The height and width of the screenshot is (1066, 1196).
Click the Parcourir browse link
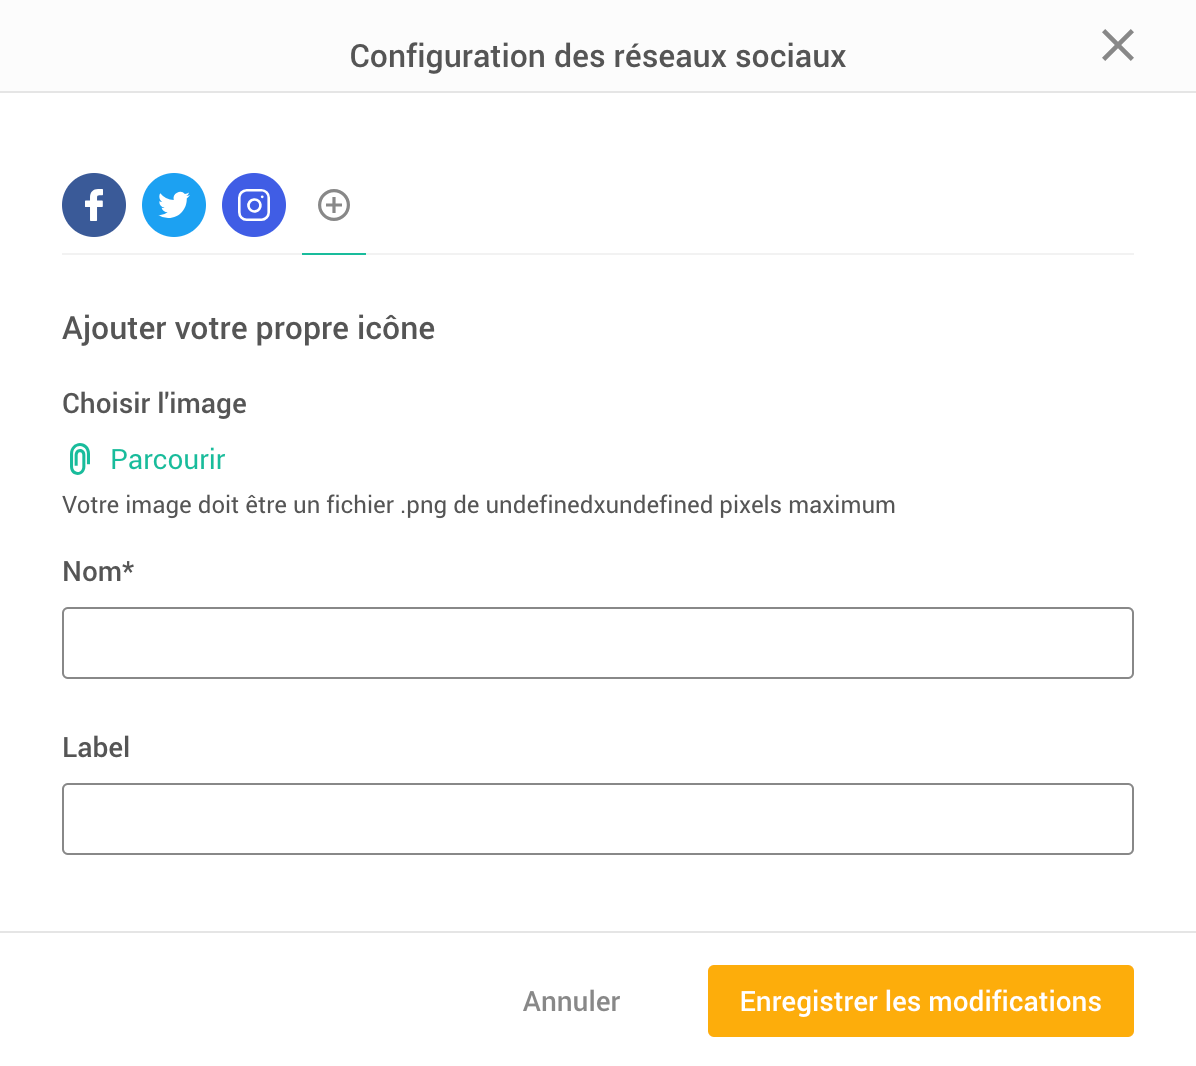167,459
